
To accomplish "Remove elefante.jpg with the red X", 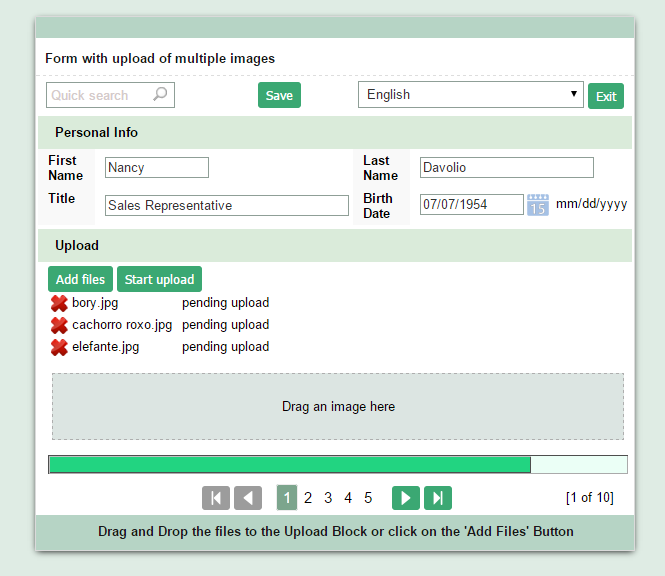I will (59, 347).
